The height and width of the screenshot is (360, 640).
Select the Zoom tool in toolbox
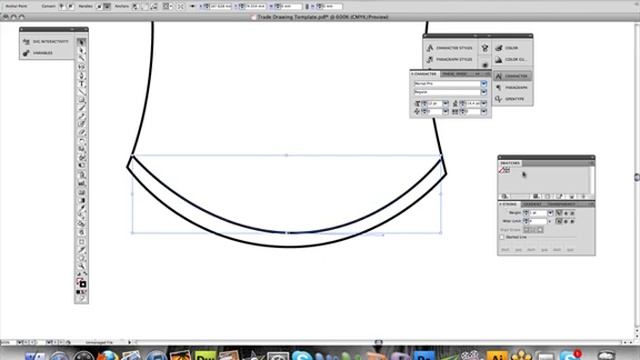(82, 266)
